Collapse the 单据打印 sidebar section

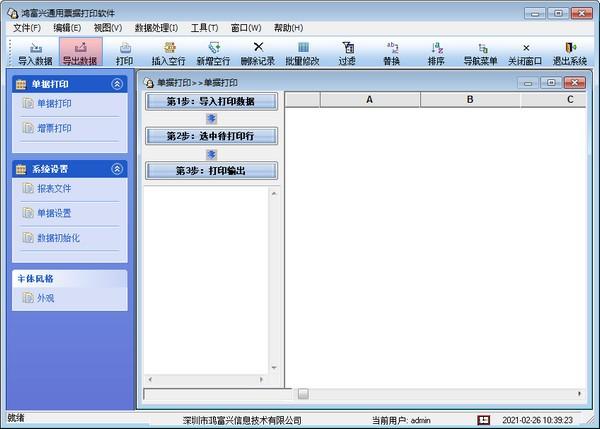(x=117, y=85)
